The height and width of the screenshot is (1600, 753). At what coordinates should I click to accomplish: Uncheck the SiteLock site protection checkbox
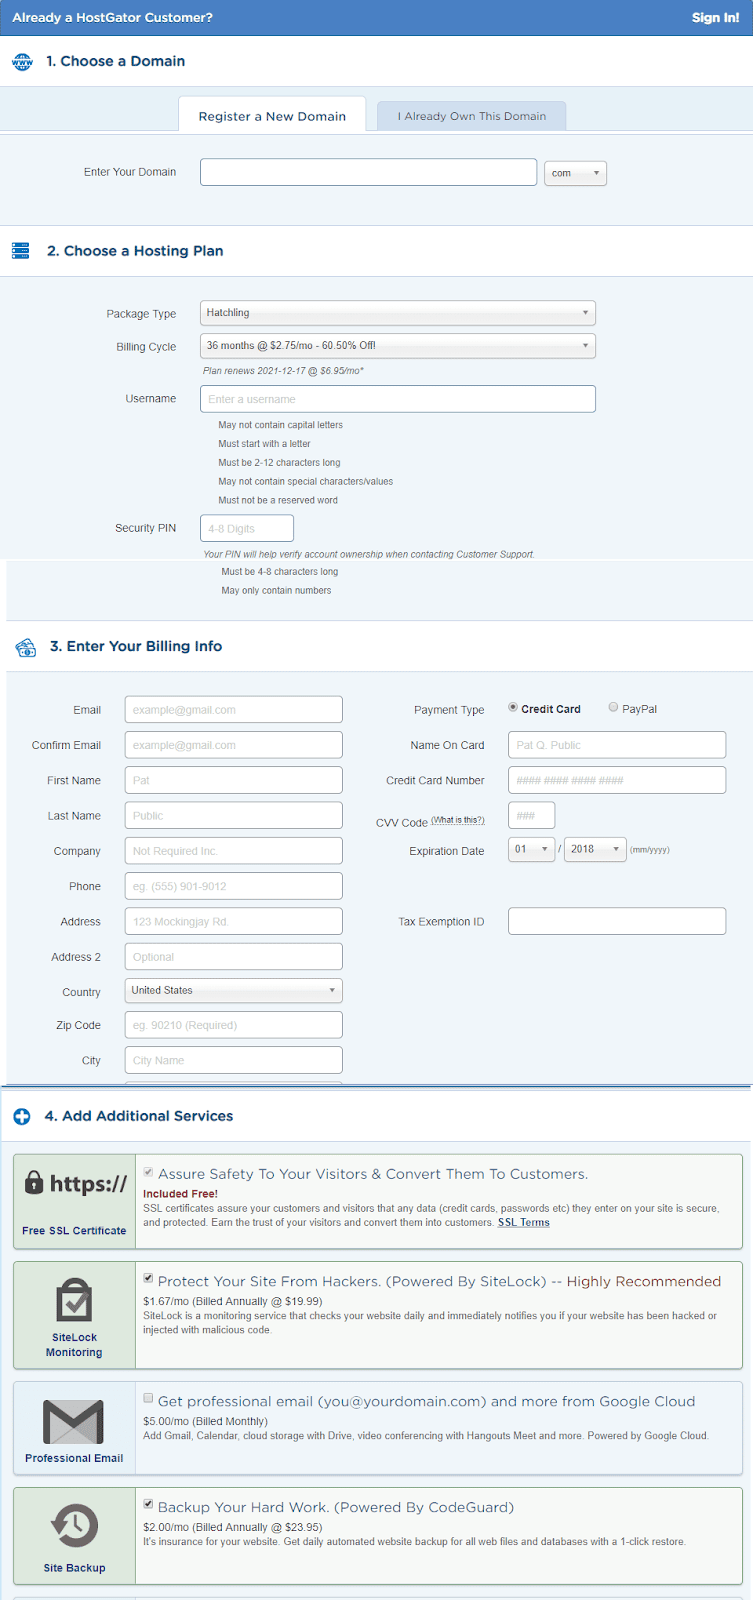coord(148,1277)
